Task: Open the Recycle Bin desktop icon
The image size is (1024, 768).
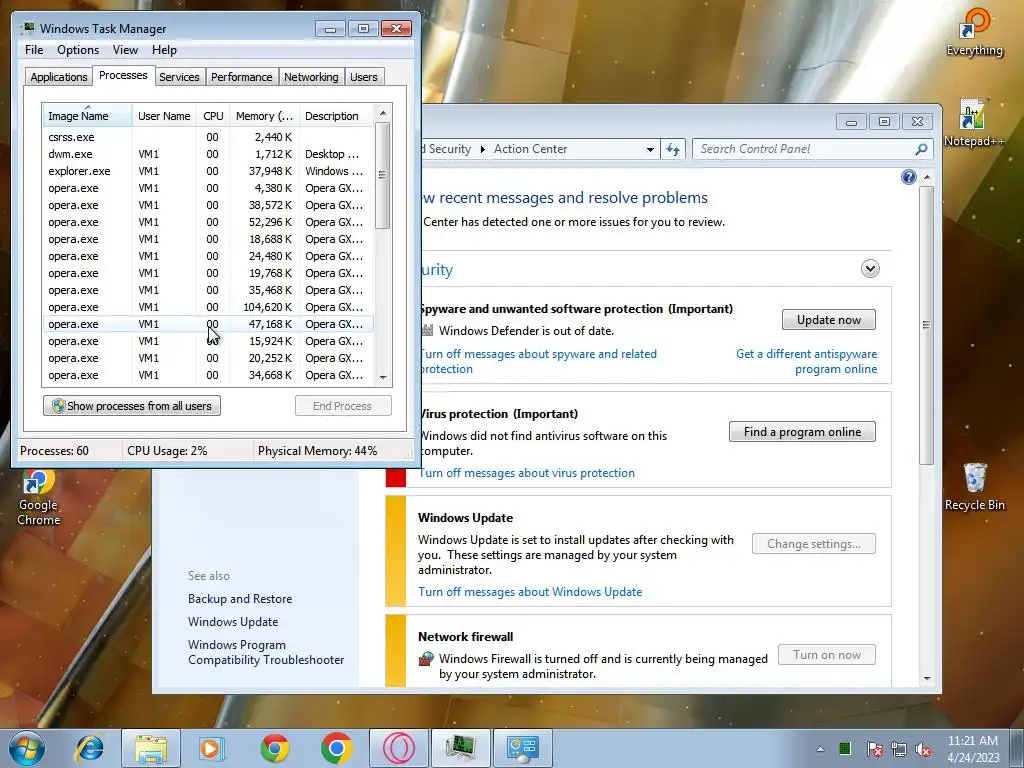Action: [x=974, y=487]
